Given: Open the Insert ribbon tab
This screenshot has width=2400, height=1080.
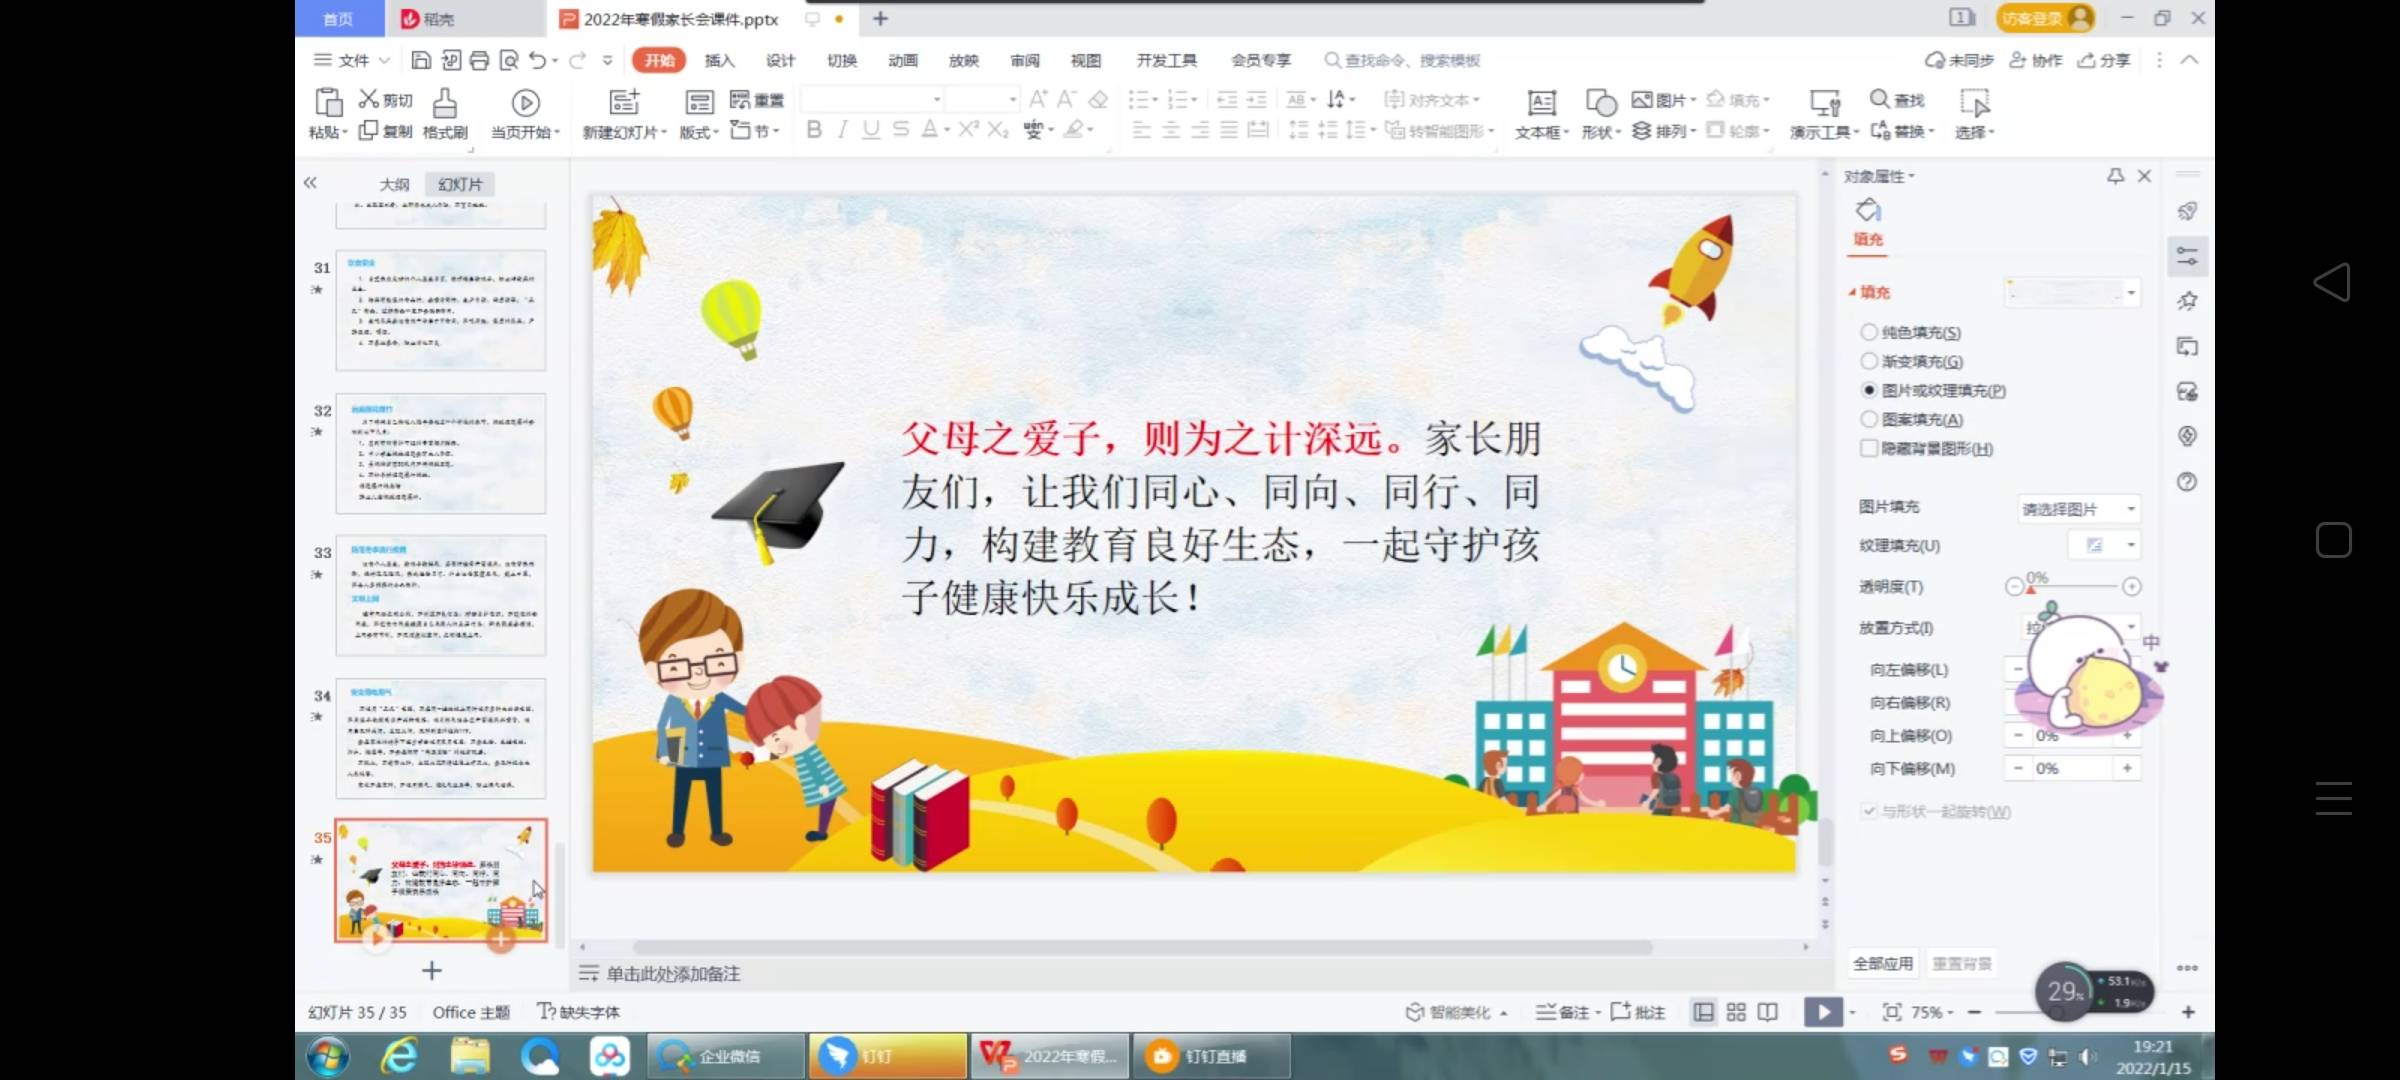Looking at the screenshot, I should click(719, 60).
